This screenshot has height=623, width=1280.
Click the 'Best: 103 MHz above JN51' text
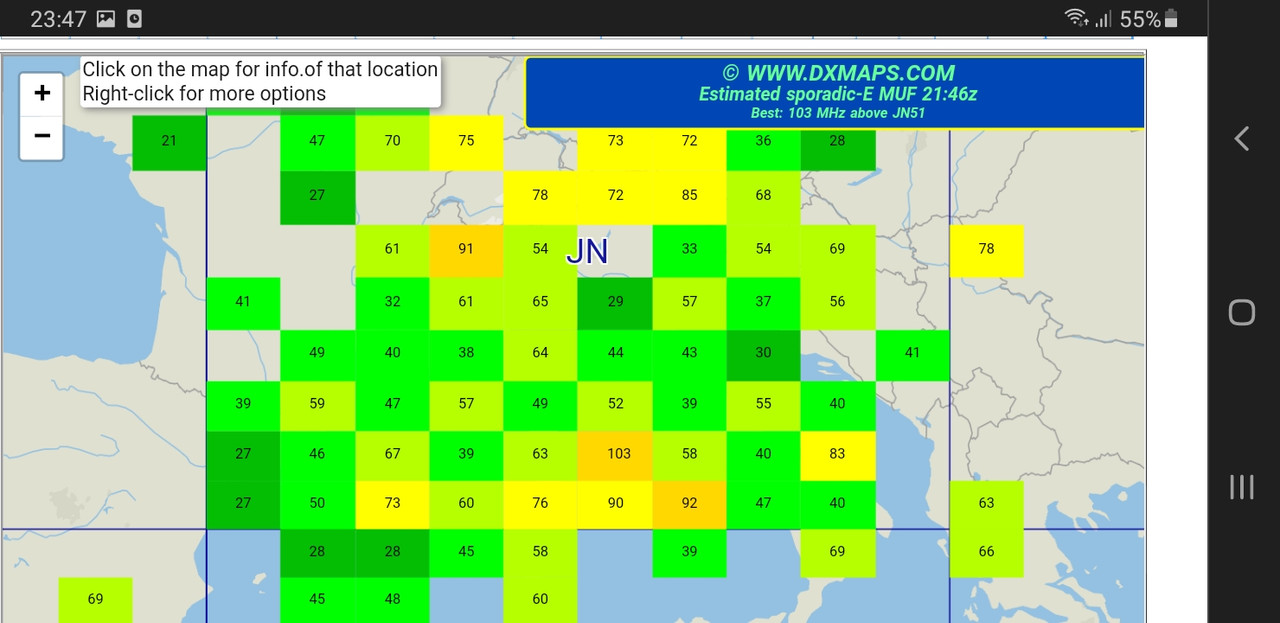(x=838, y=113)
